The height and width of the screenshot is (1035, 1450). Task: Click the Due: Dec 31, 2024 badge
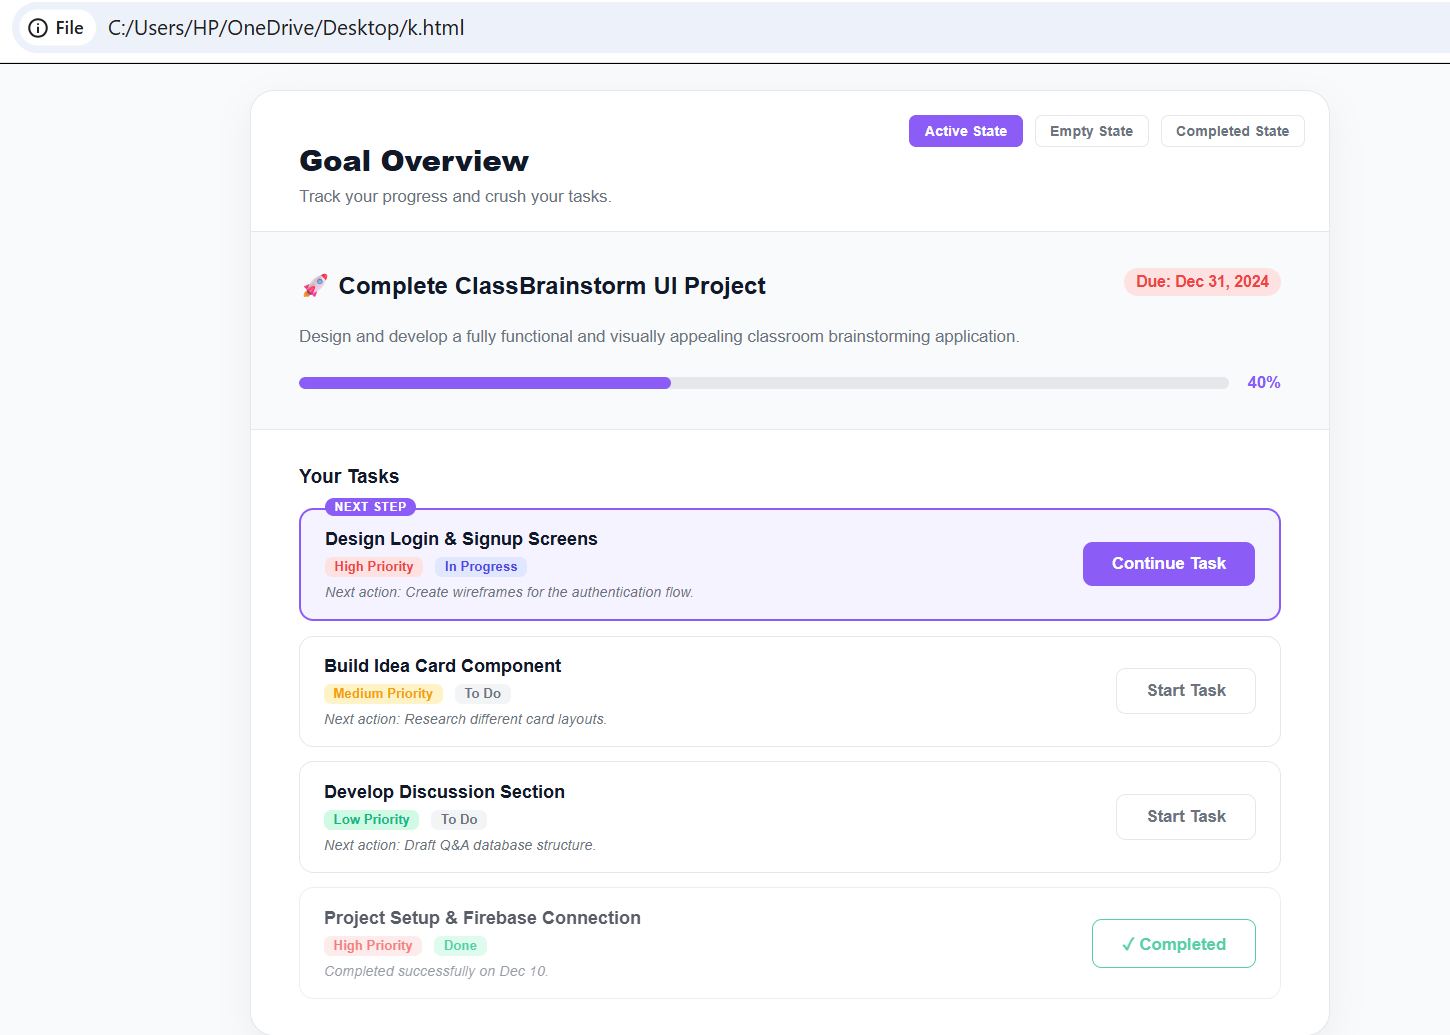coord(1202,282)
